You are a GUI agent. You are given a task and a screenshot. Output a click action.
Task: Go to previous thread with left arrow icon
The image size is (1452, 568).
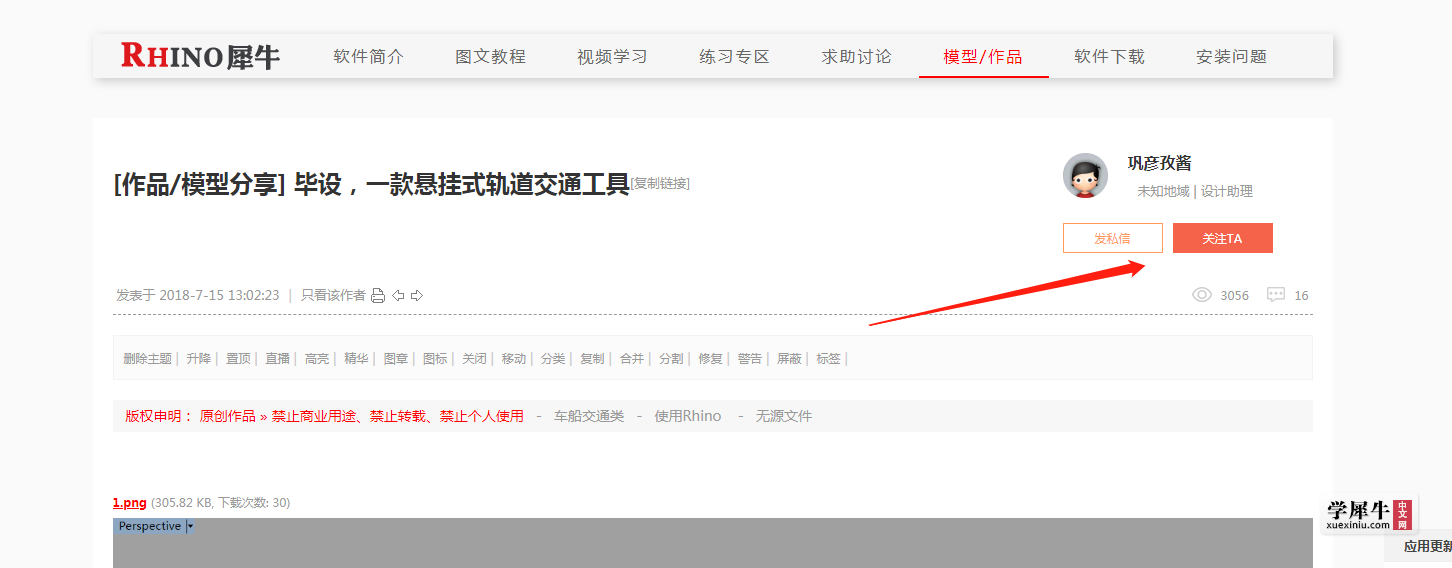coord(398,295)
